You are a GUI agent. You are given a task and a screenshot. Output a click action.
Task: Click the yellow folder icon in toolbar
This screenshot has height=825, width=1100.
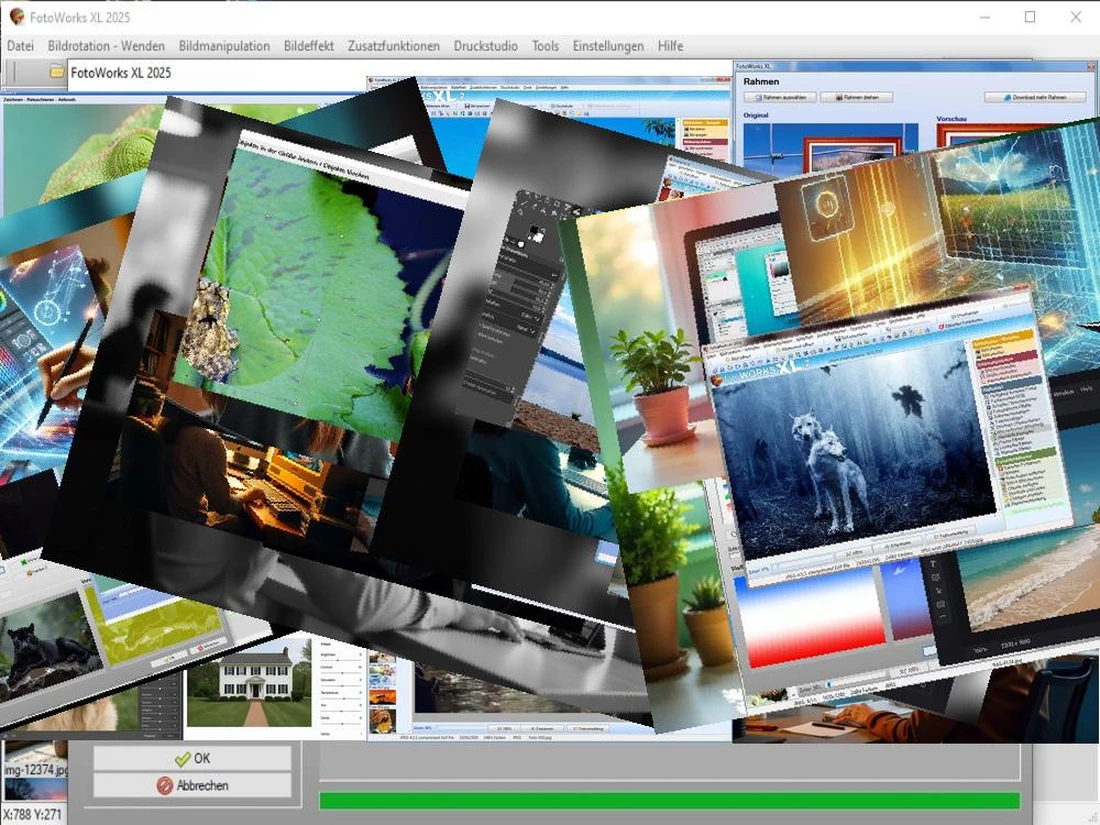[56, 72]
